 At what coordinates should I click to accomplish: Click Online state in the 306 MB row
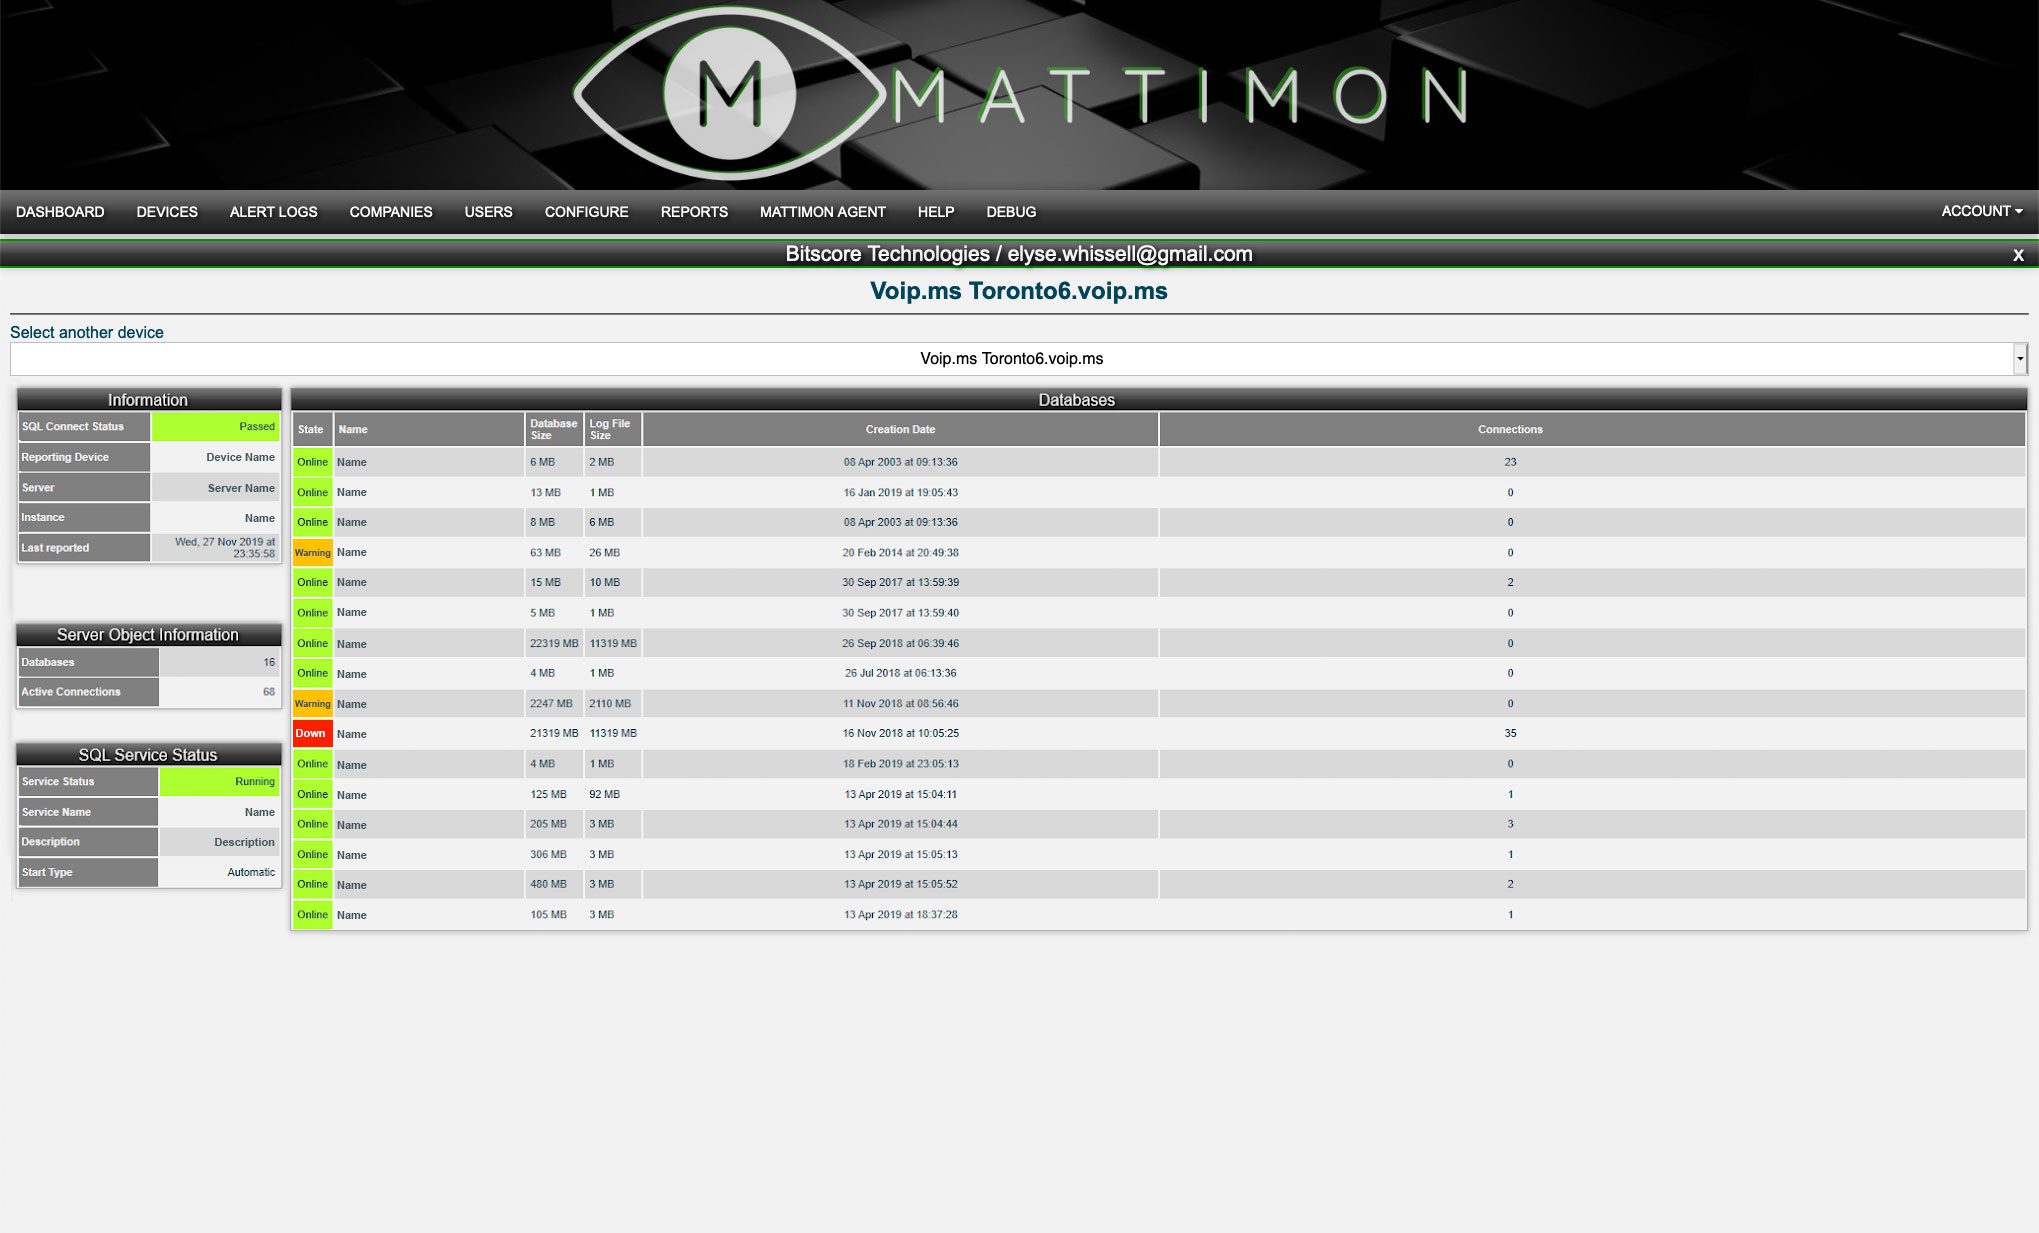point(312,854)
